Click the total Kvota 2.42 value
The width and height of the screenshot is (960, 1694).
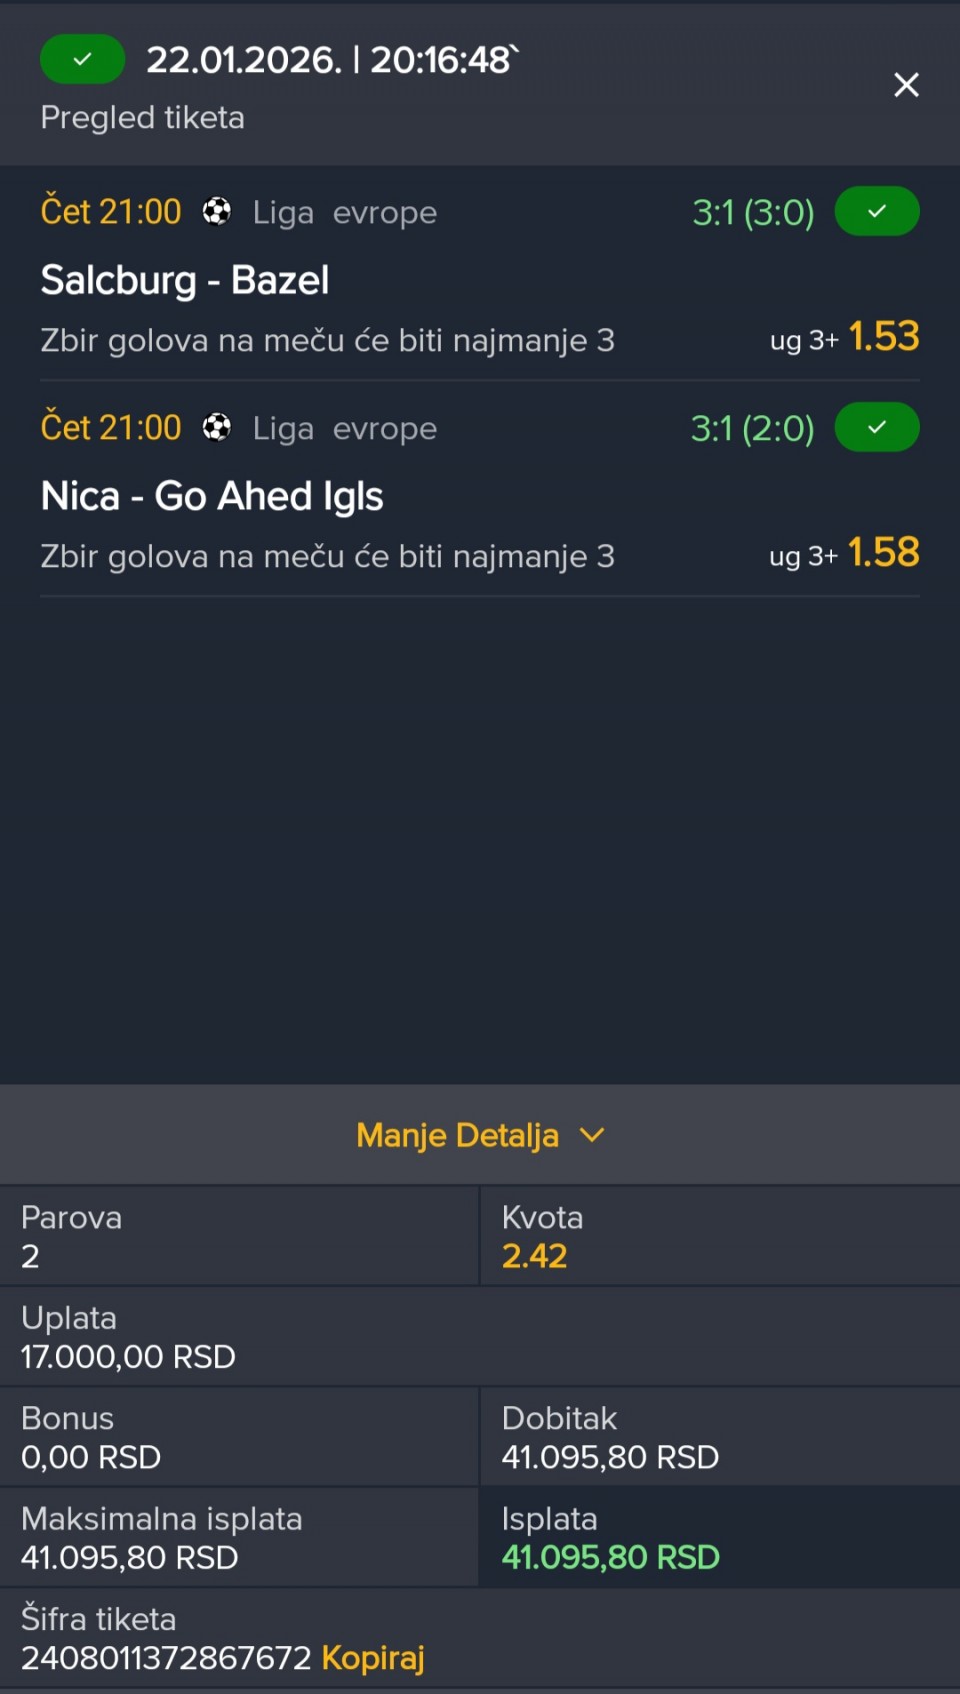click(534, 1256)
